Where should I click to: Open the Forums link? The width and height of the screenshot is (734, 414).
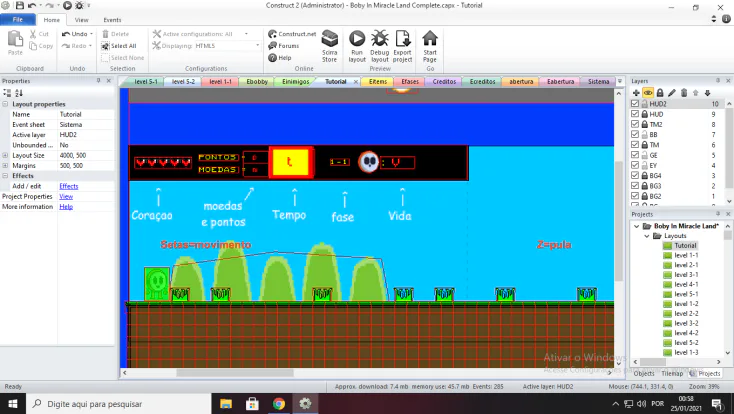tap(284, 46)
